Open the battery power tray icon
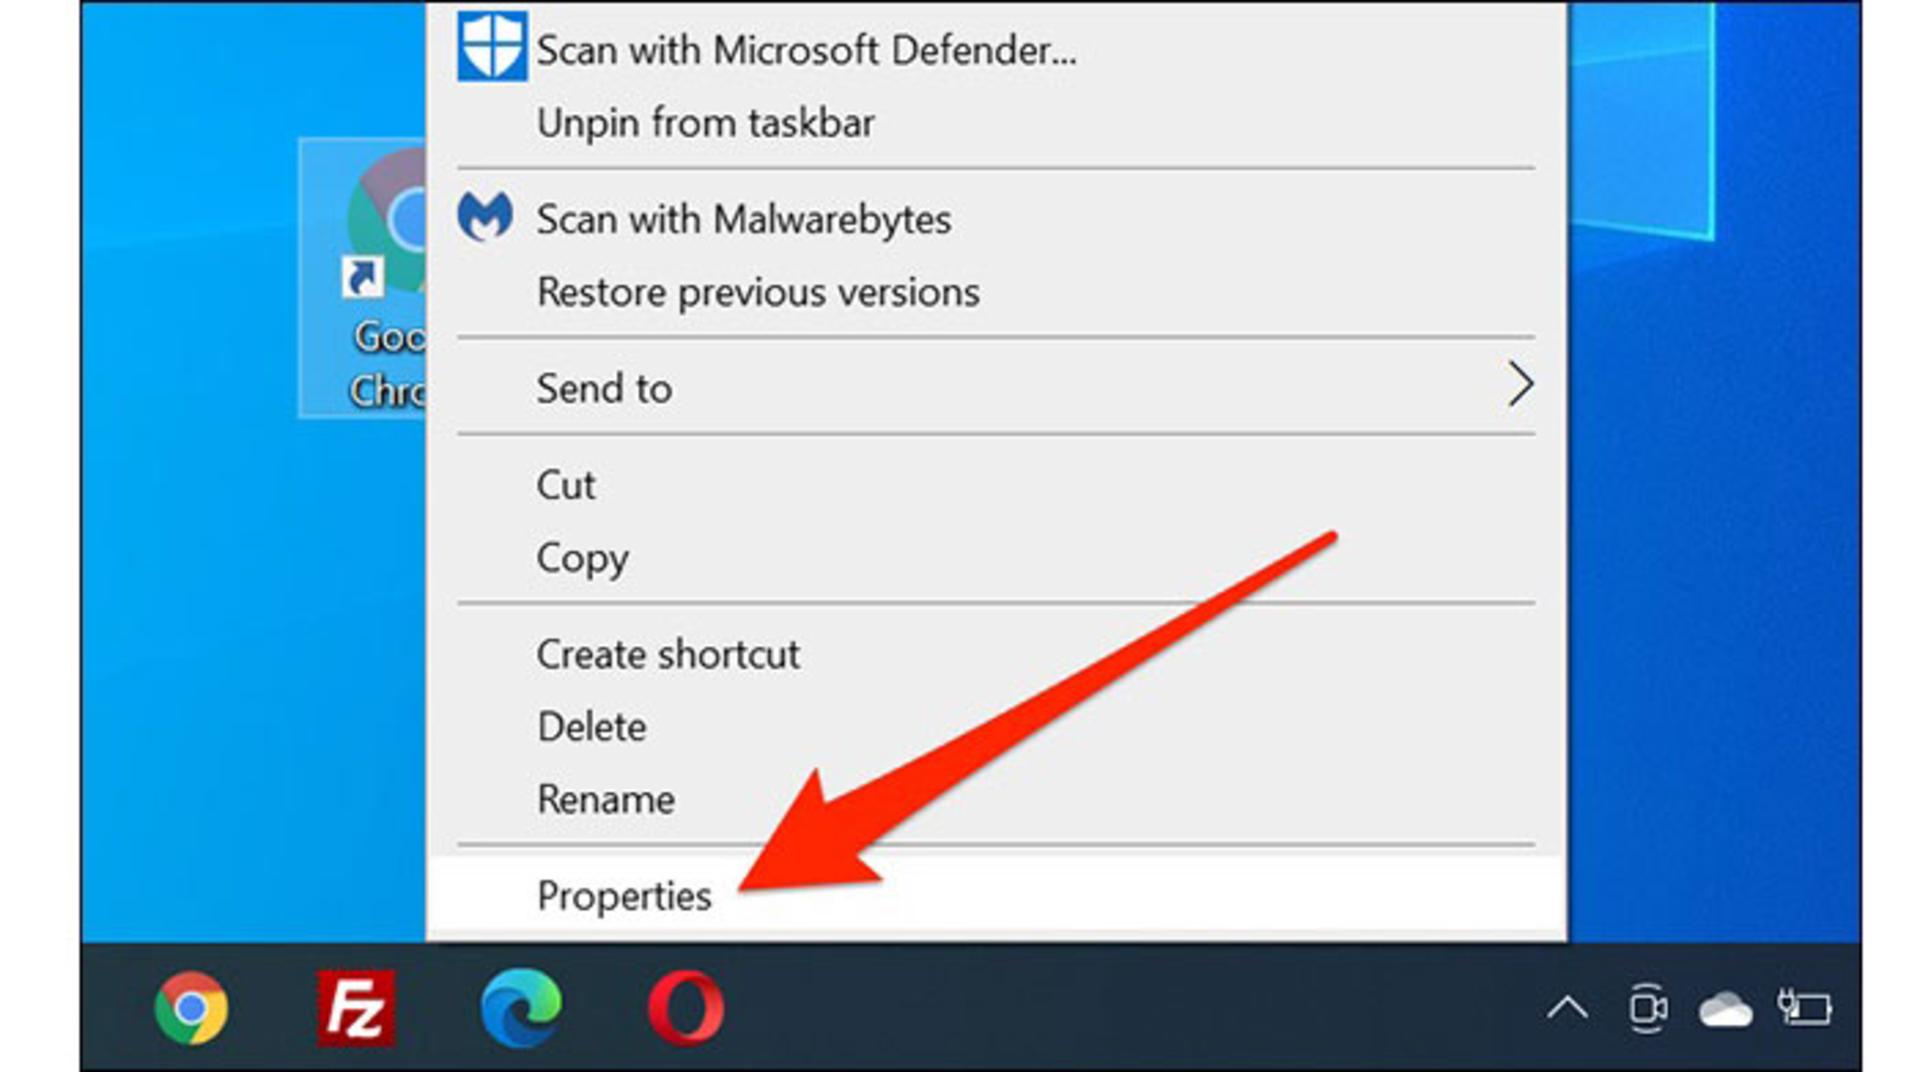The width and height of the screenshot is (1920, 1072). (1804, 1007)
